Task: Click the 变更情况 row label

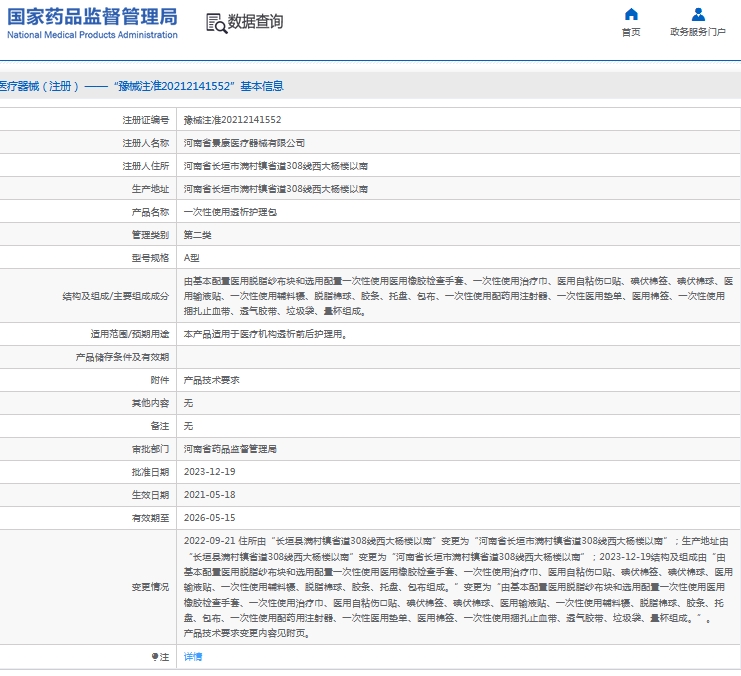Action: (x=150, y=587)
